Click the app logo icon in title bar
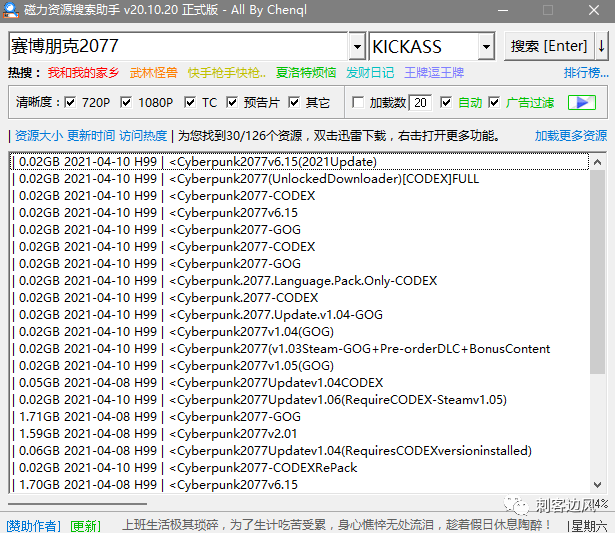This screenshot has height=533, width=615. pos(11,10)
